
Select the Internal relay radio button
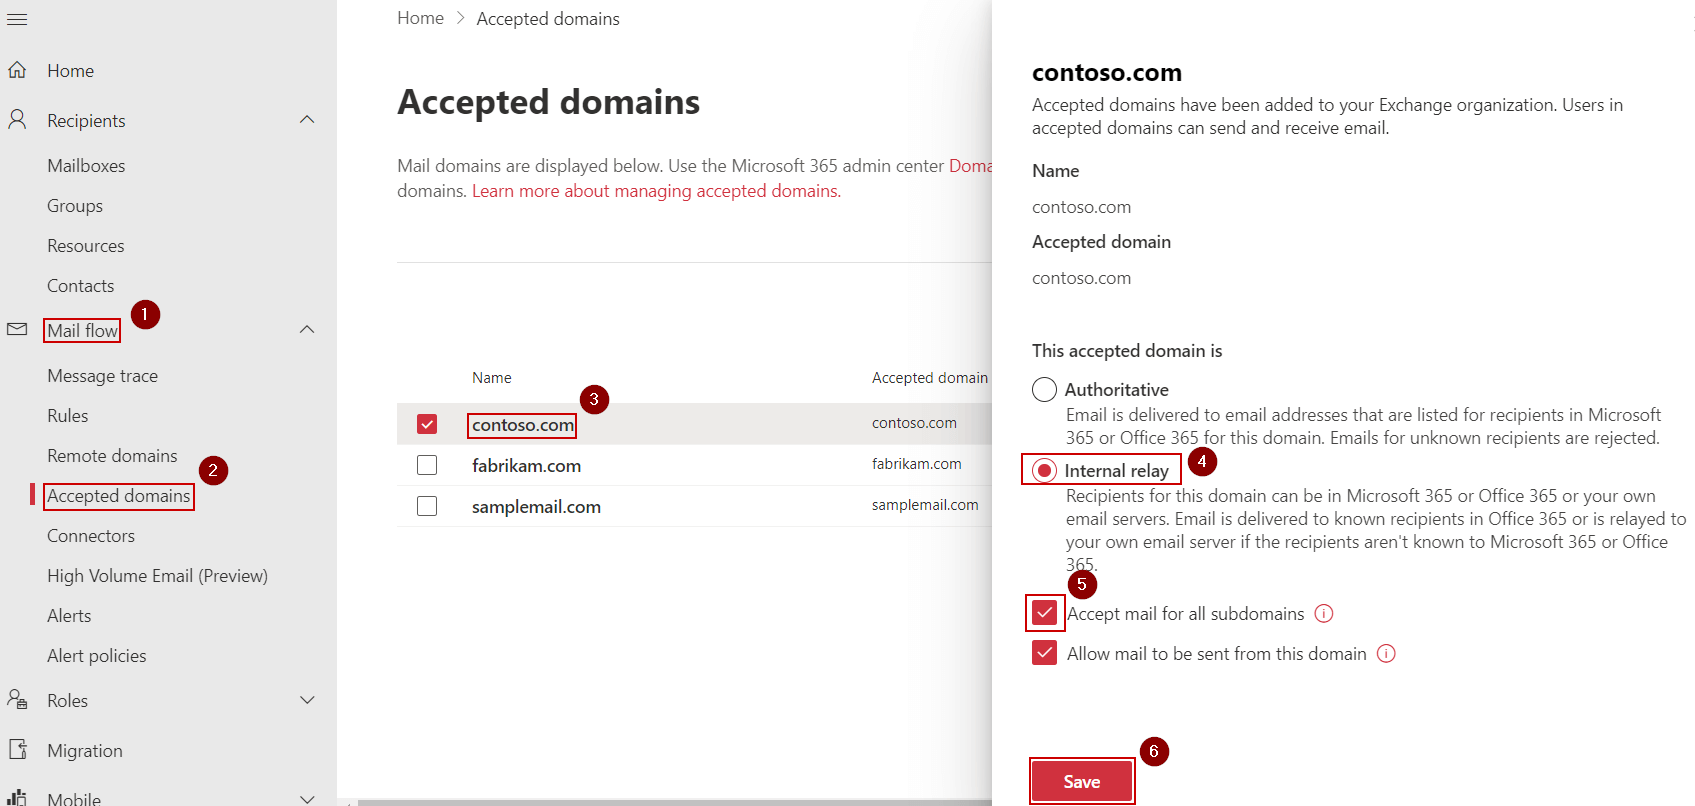tap(1044, 470)
